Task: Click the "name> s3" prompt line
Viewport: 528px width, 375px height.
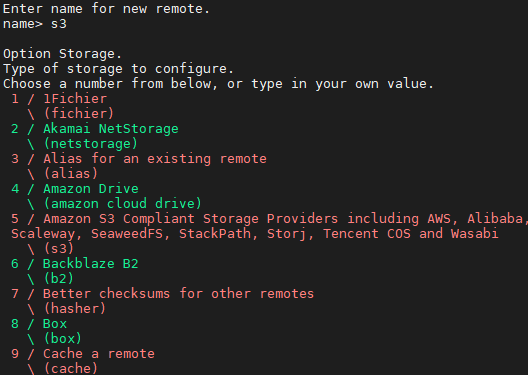Action: 35,24
